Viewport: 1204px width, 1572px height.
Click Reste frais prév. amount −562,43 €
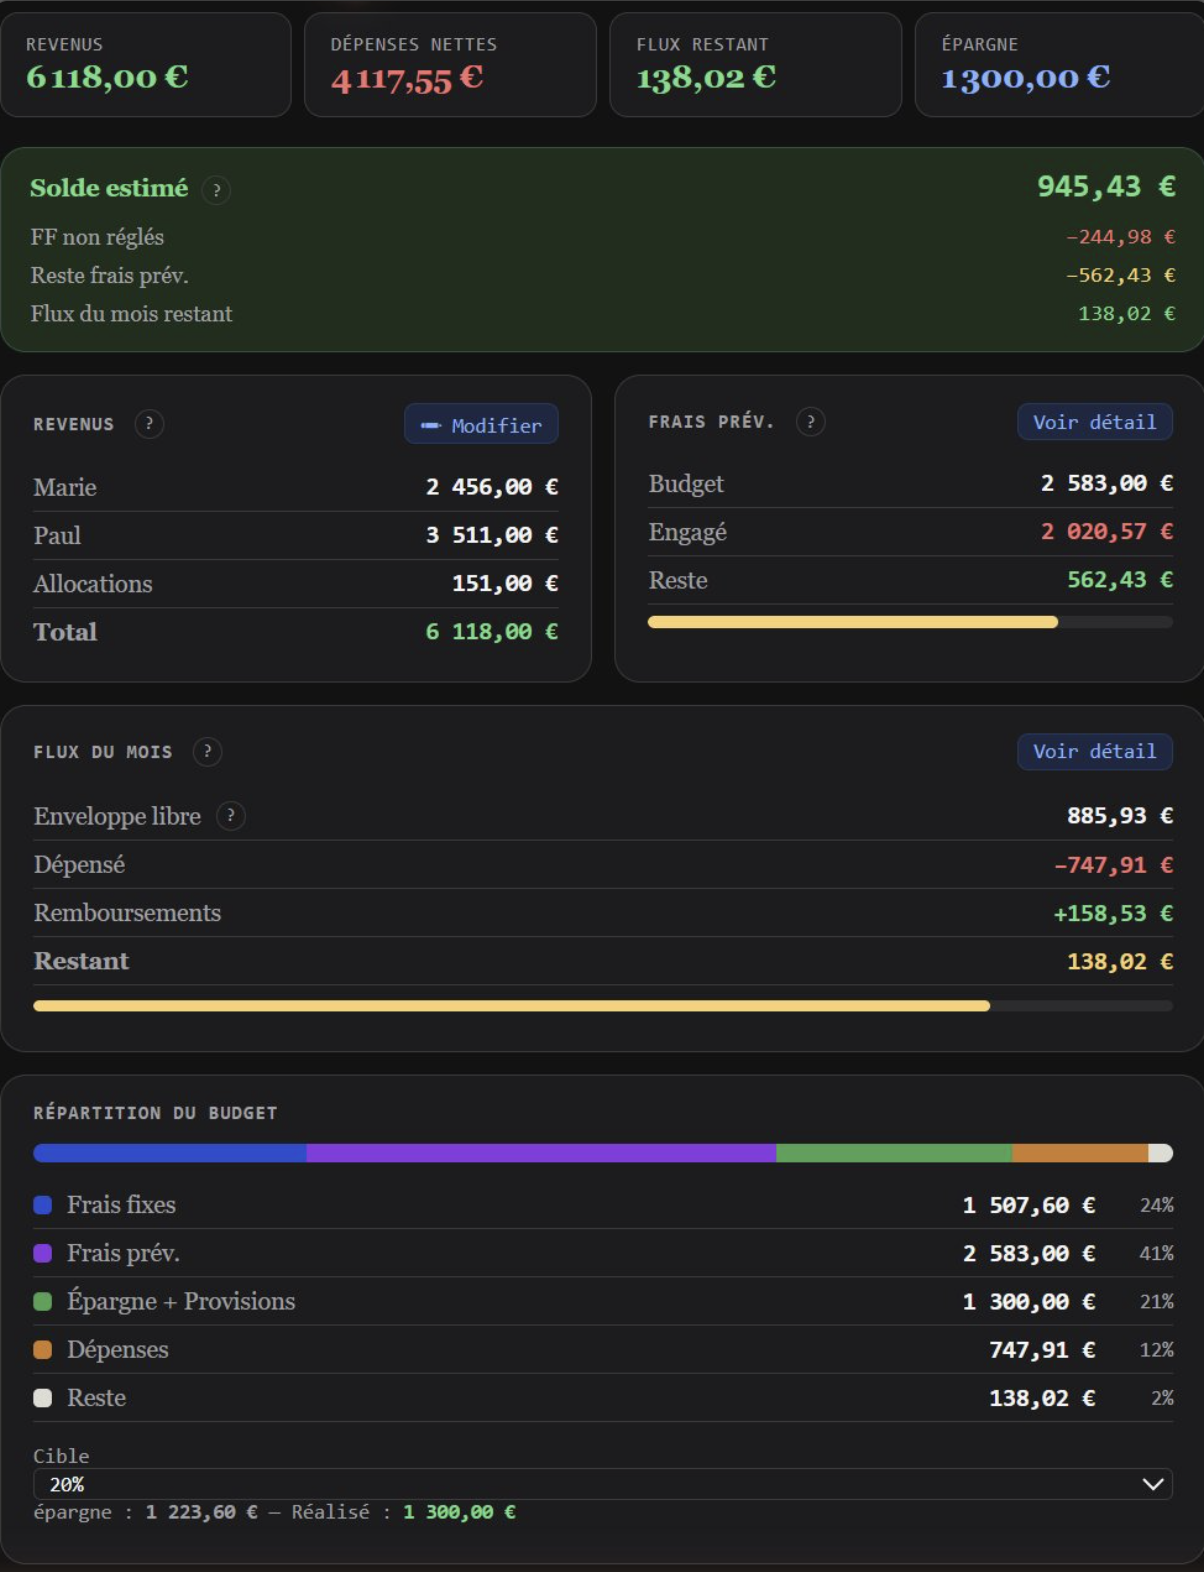[x=1120, y=275]
